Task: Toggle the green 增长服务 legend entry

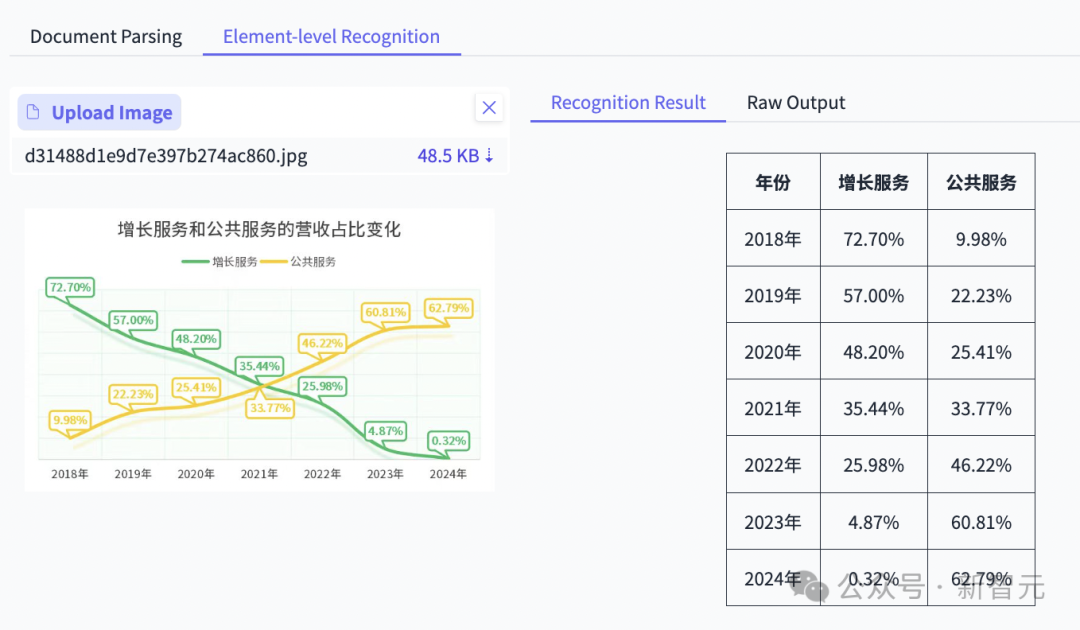Action: pos(220,262)
